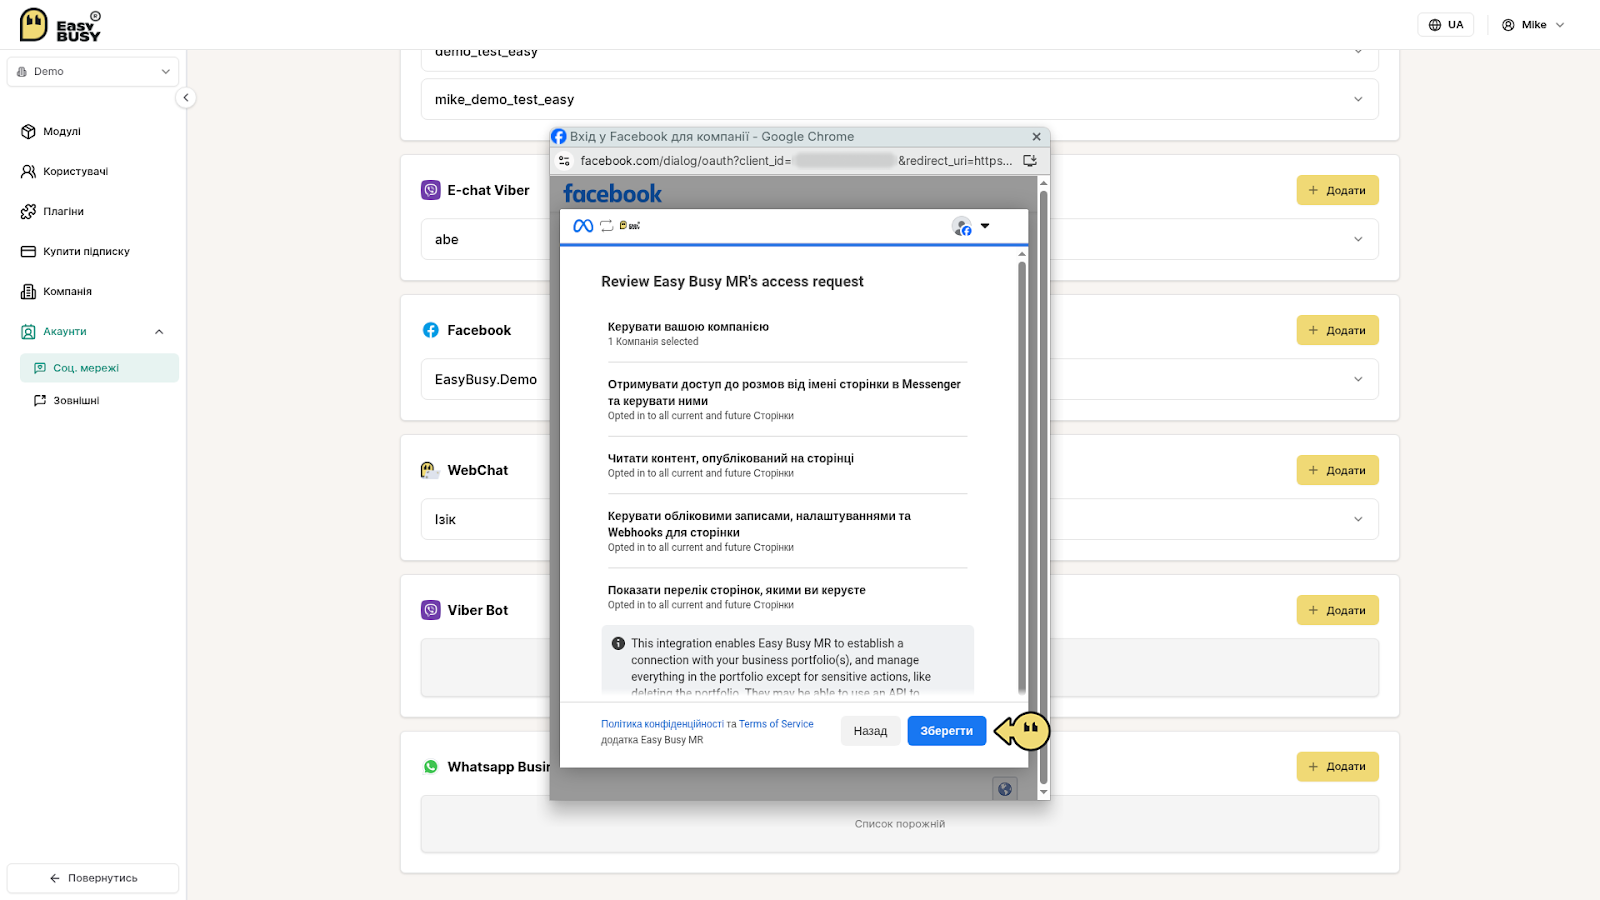This screenshot has width=1600, height=900.
Task: Click the popup window scrollbar down arrow
Action: point(1044,792)
